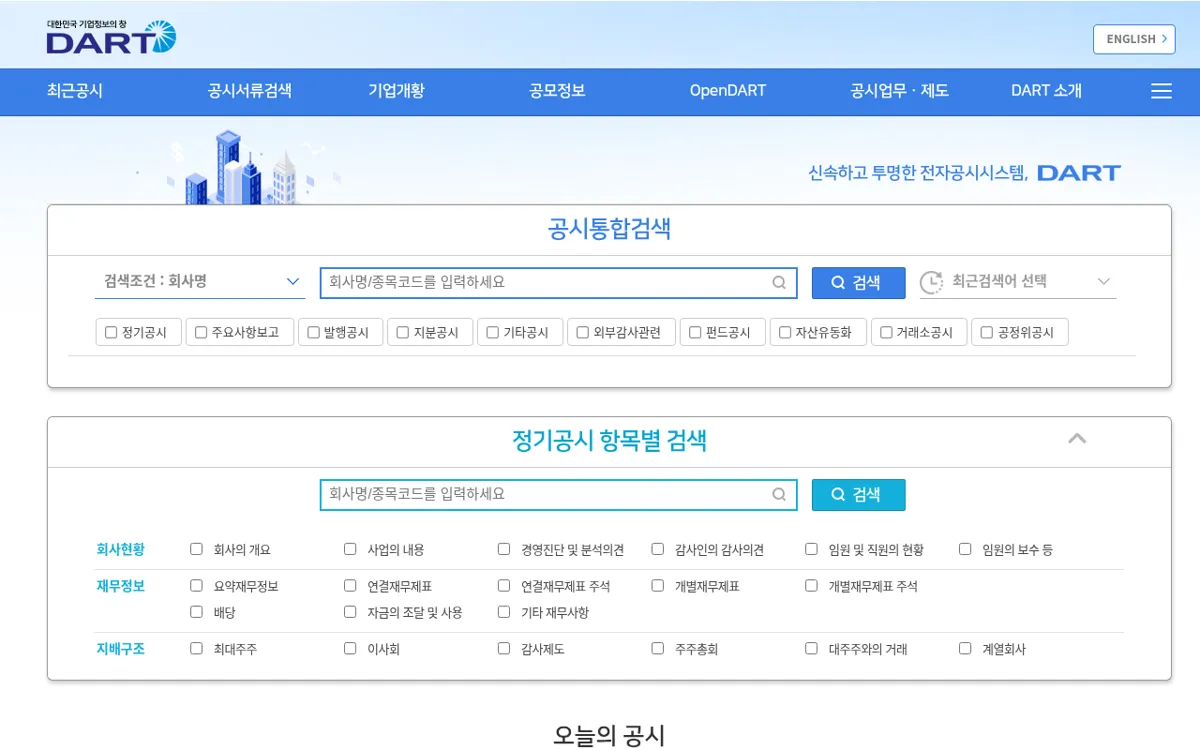Select the 요약재무정보 checkbox
This screenshot has height=750, width=1200.
pos(196,586)
